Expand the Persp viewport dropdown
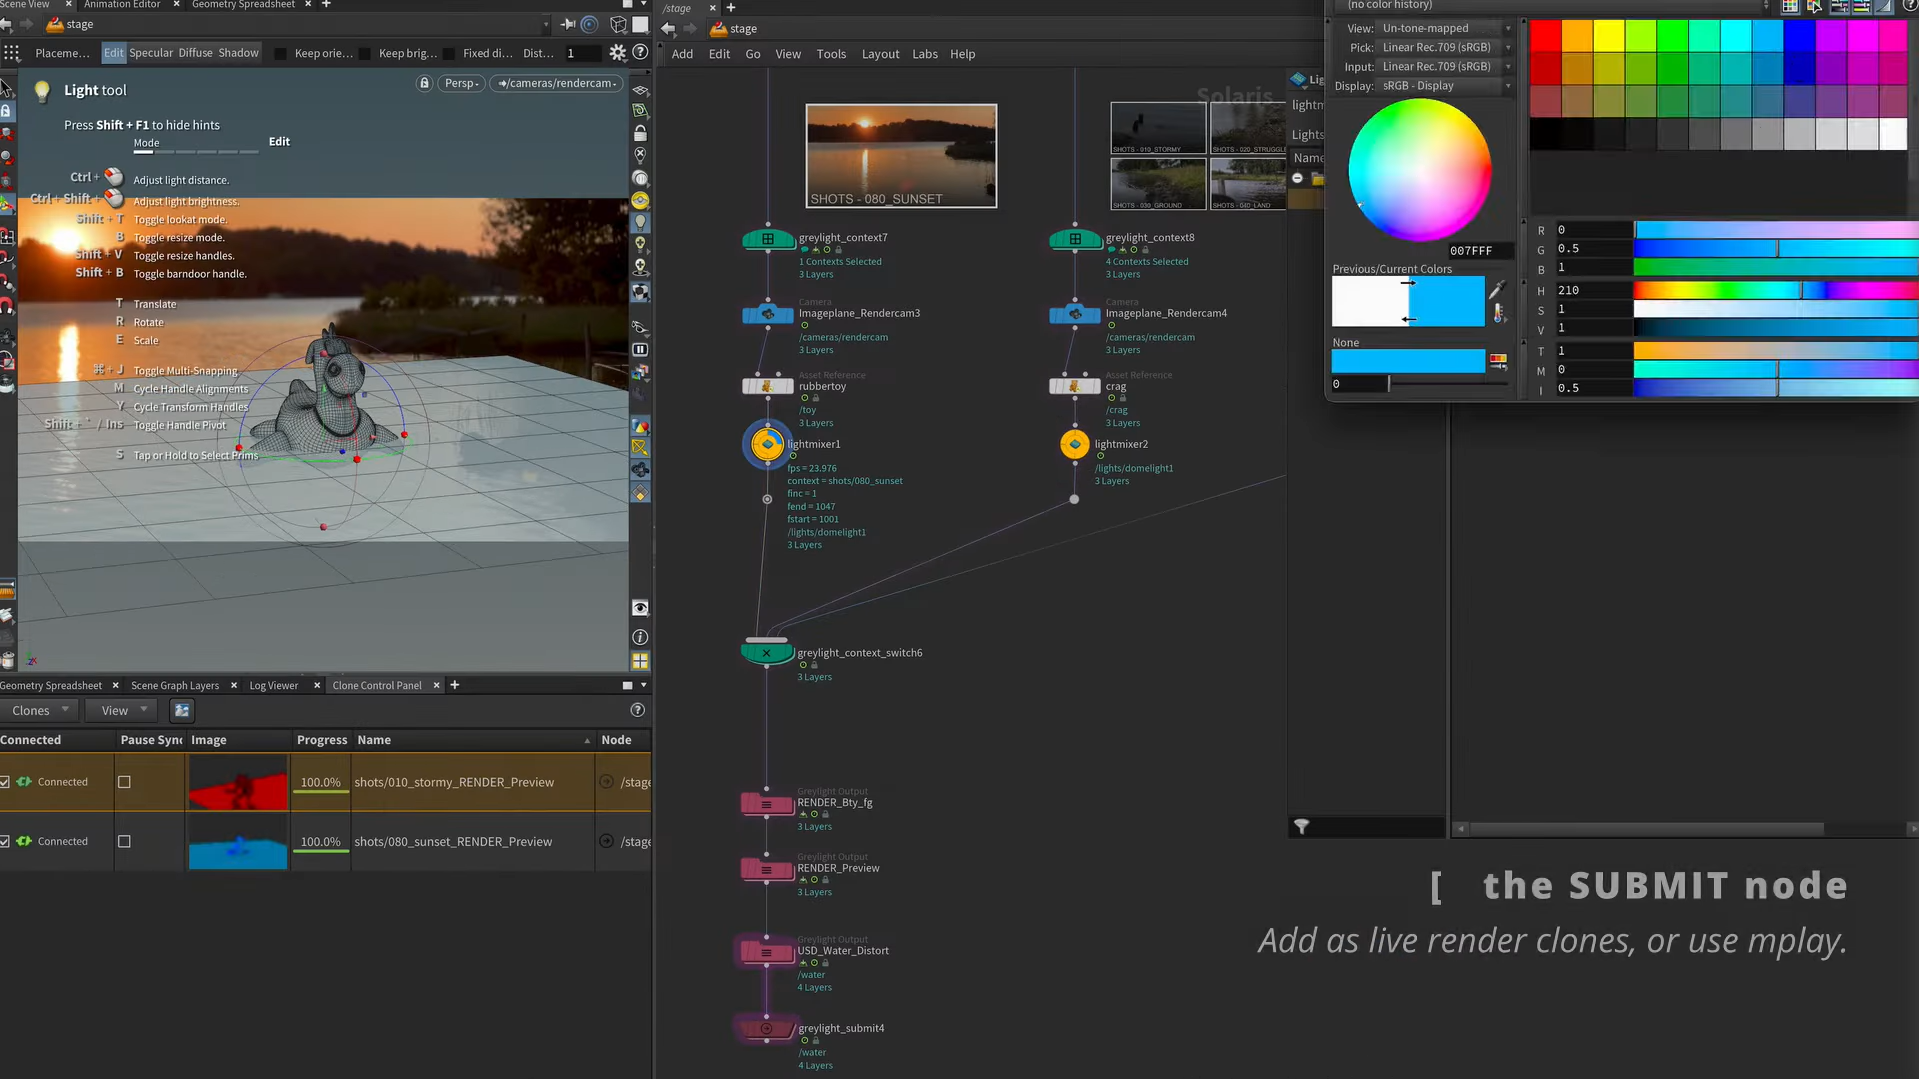Screen dimensions: 1919x1079 pos(461,83)
